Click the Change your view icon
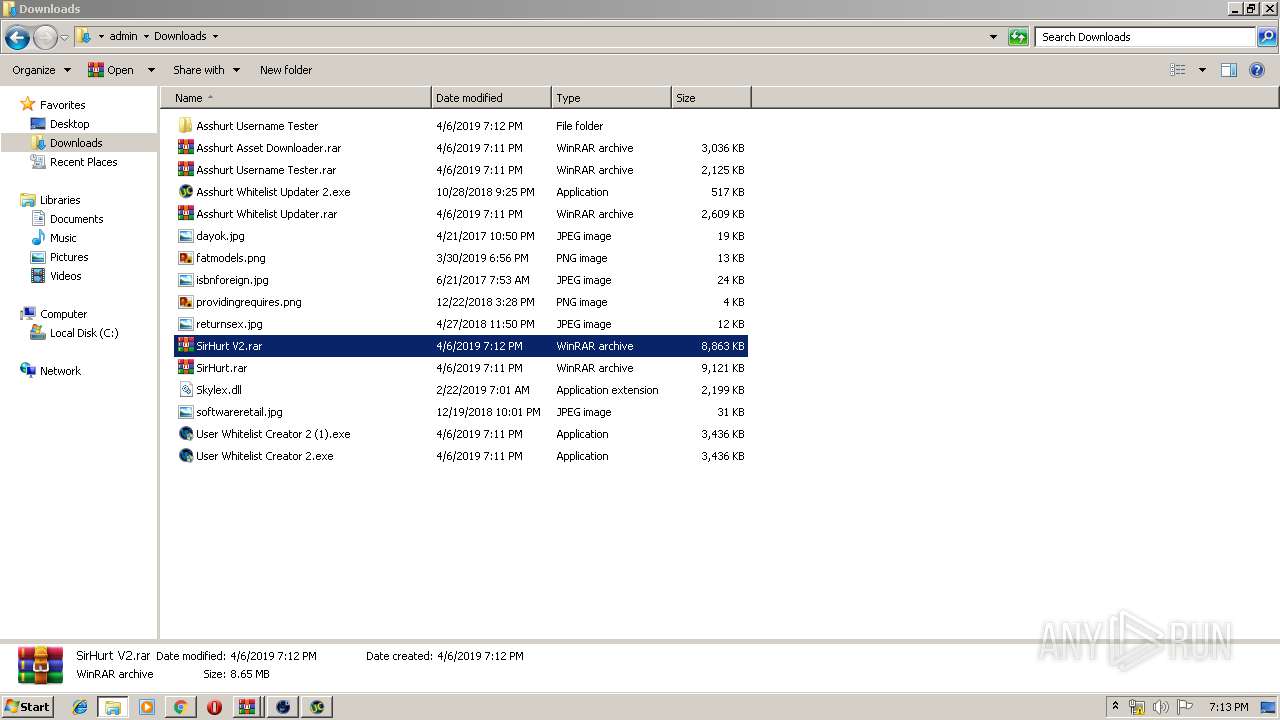 coord(1178,70)
